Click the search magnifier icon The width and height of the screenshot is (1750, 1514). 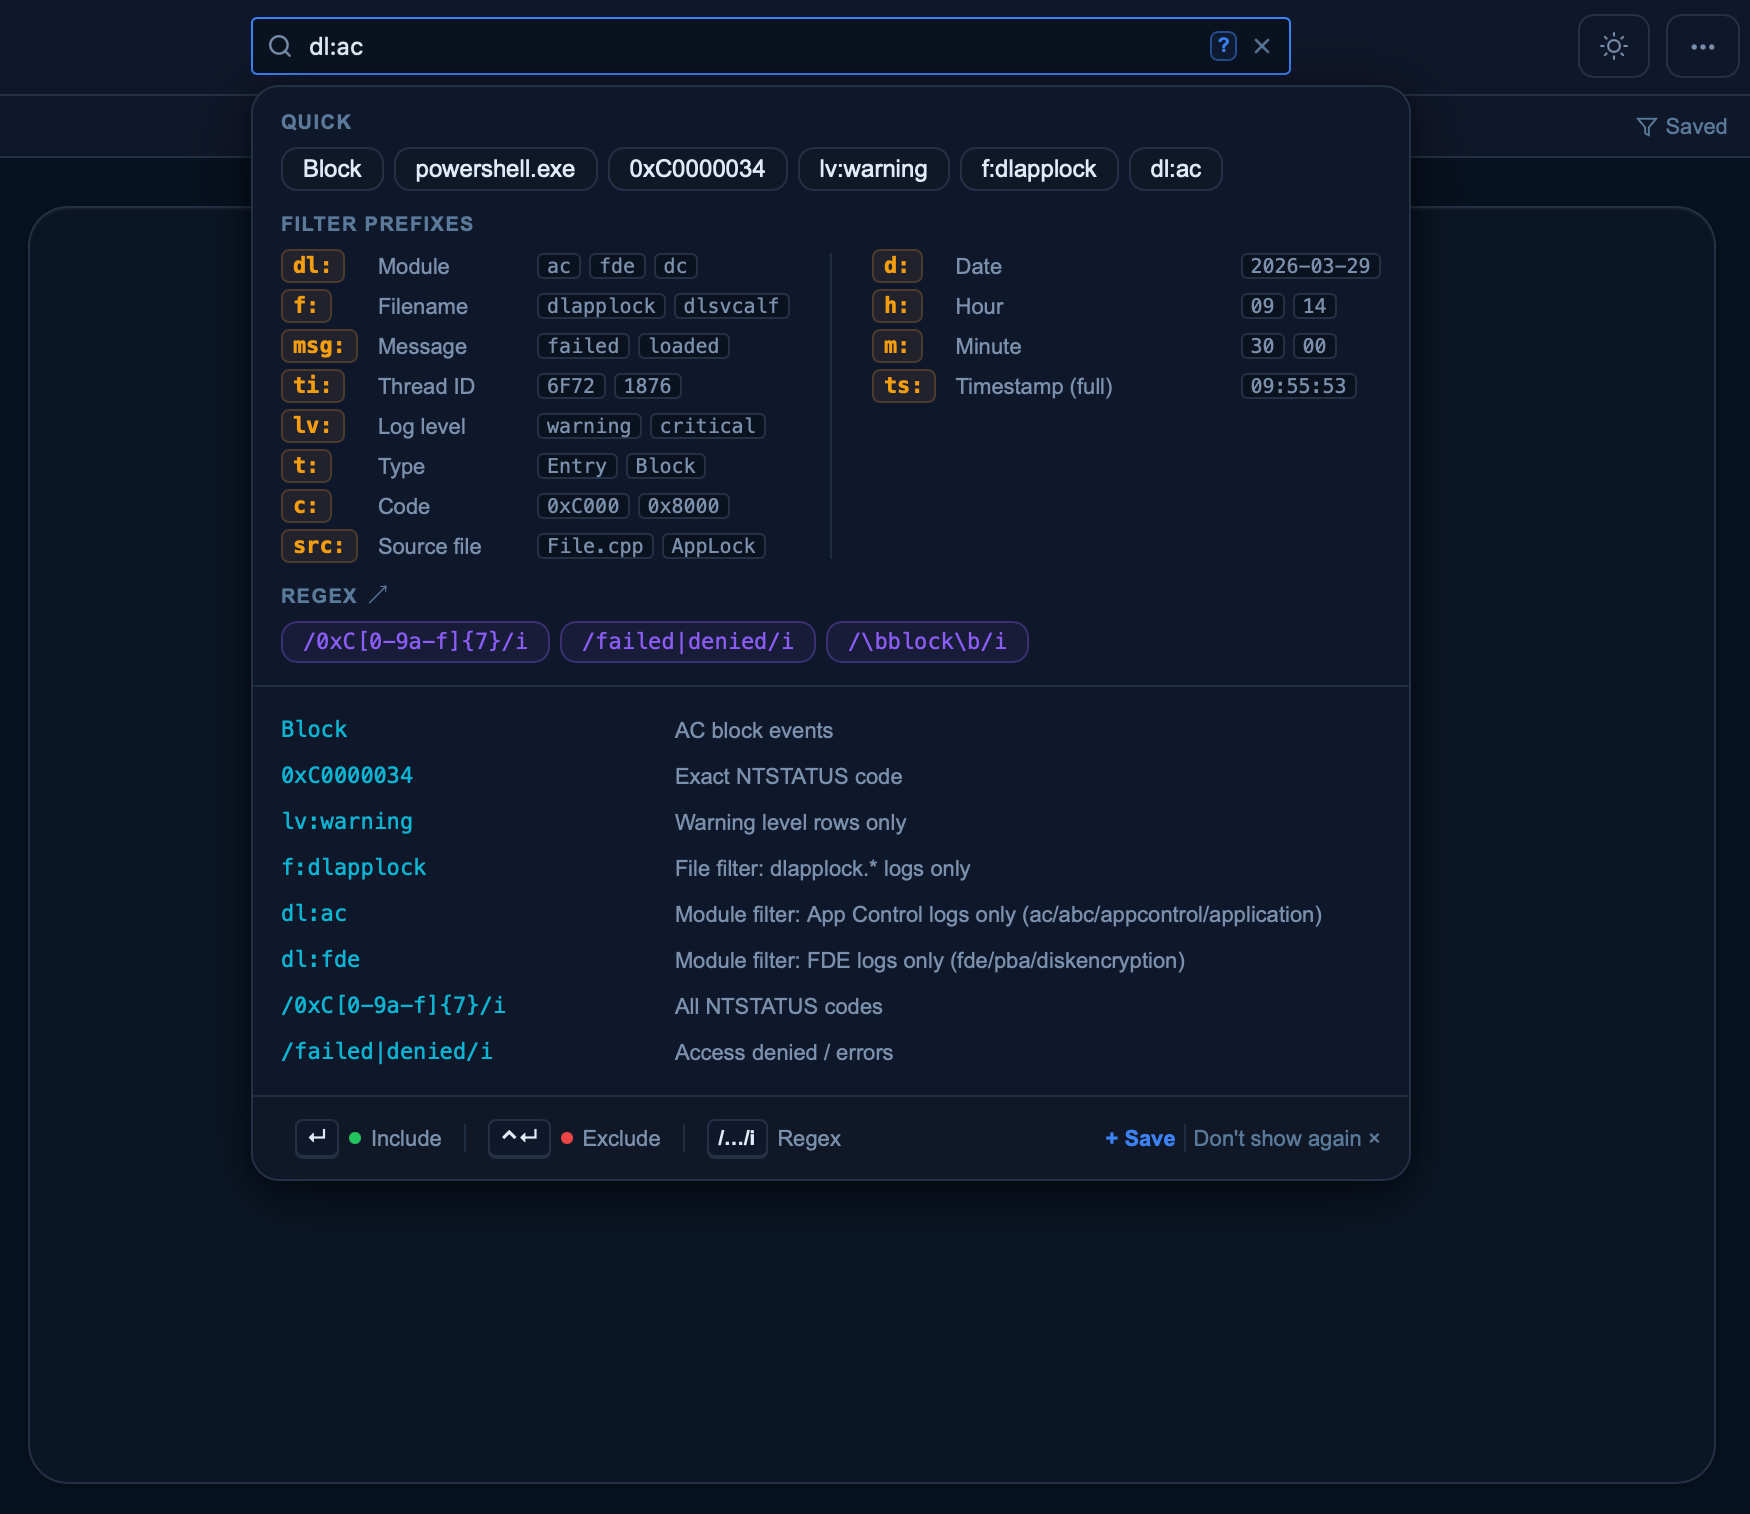[x=280, y=46]
